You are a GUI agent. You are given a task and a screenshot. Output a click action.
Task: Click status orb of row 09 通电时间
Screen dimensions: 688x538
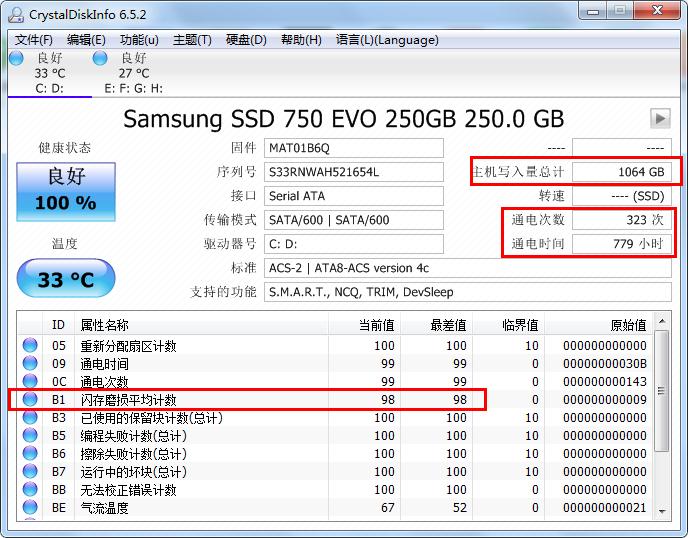click(30, 363)
